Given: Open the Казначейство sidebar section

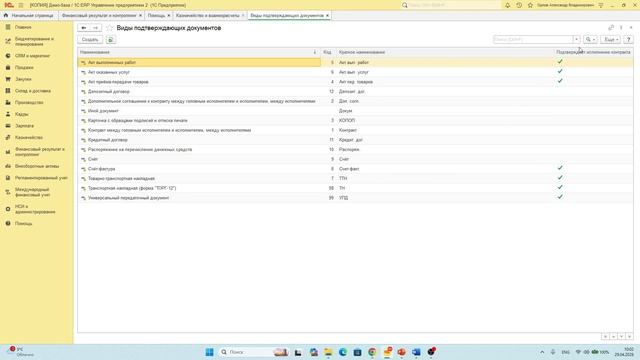Looking at the screenshot, I should pos(29,138).
